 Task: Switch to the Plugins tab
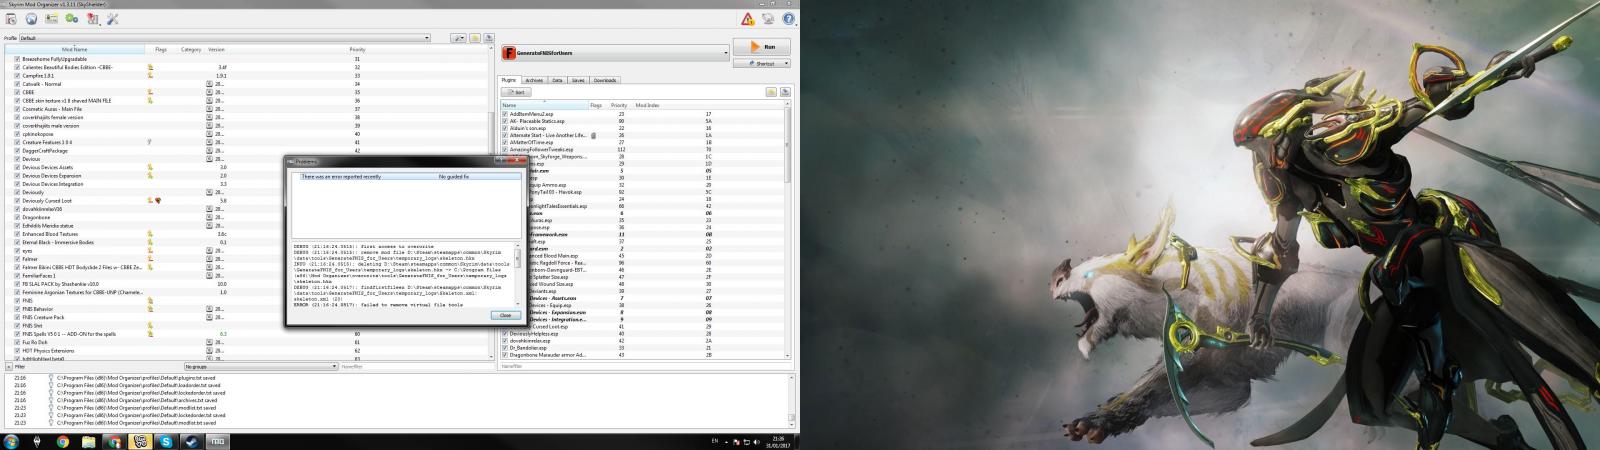pos(509,80)
